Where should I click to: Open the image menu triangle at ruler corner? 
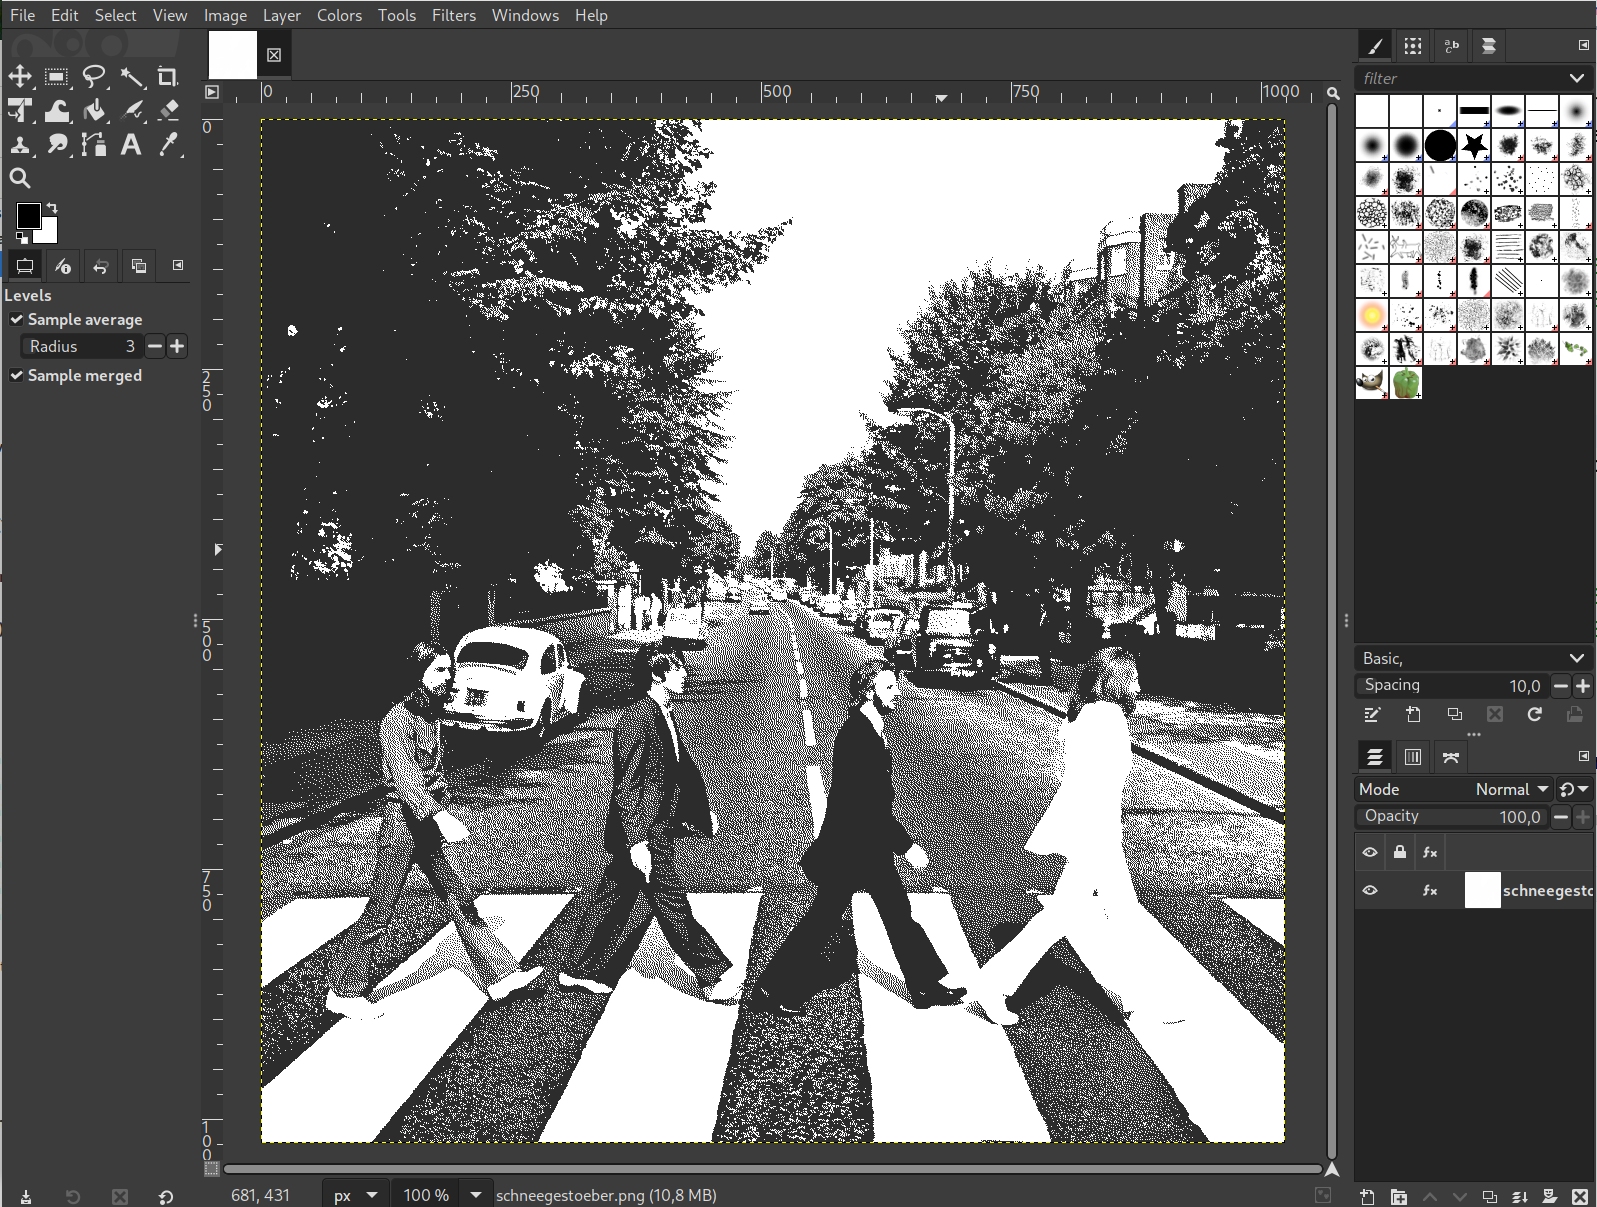212,92
